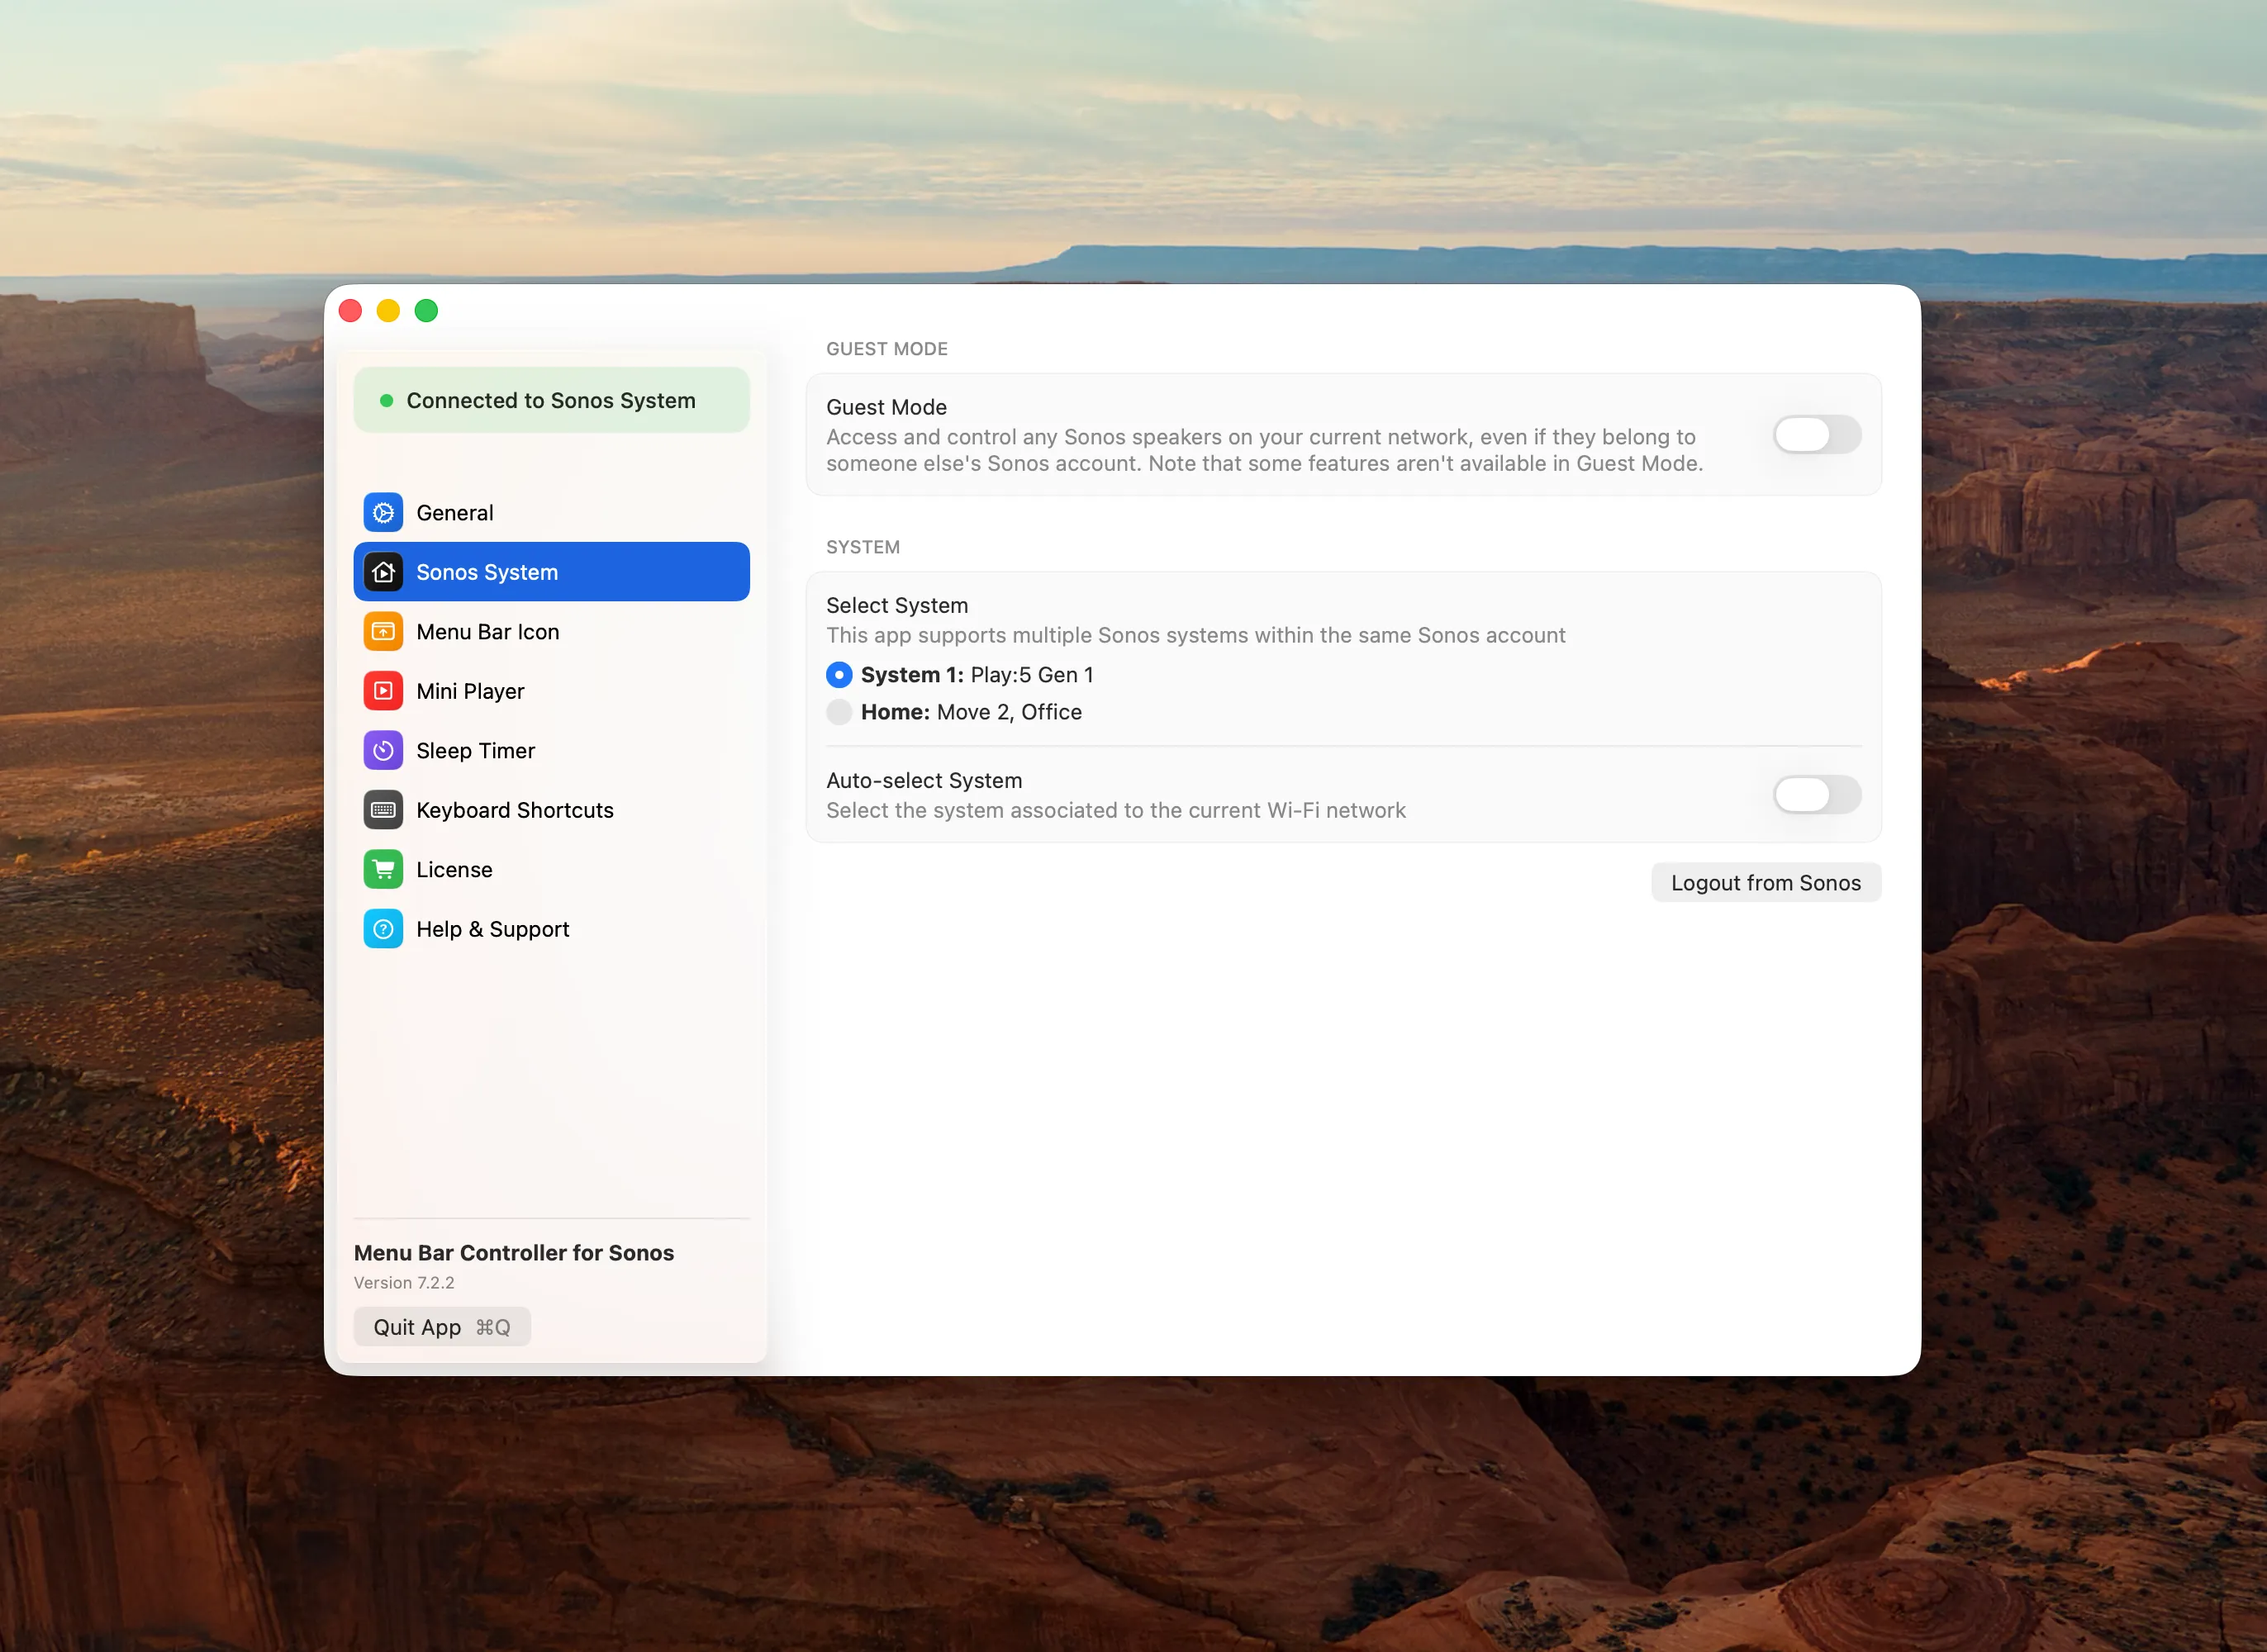Screen dimensions: 2267x1652
Task: Click the Help & Support question icon
Action: (x=383, y=929)
